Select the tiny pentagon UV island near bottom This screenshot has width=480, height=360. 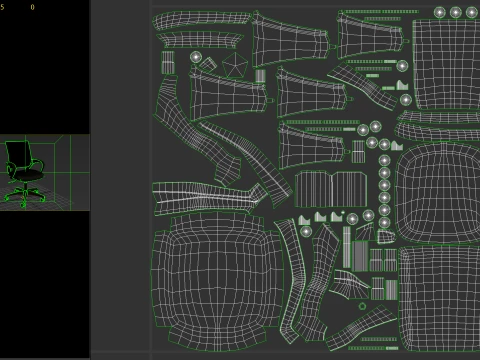click(362, 306)
